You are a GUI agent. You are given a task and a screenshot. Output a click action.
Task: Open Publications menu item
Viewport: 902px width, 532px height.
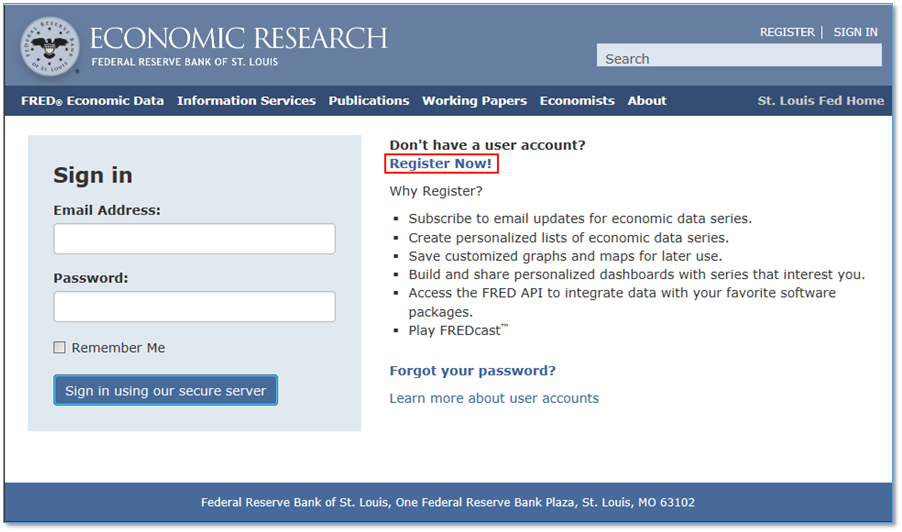(x=369, y=101)
